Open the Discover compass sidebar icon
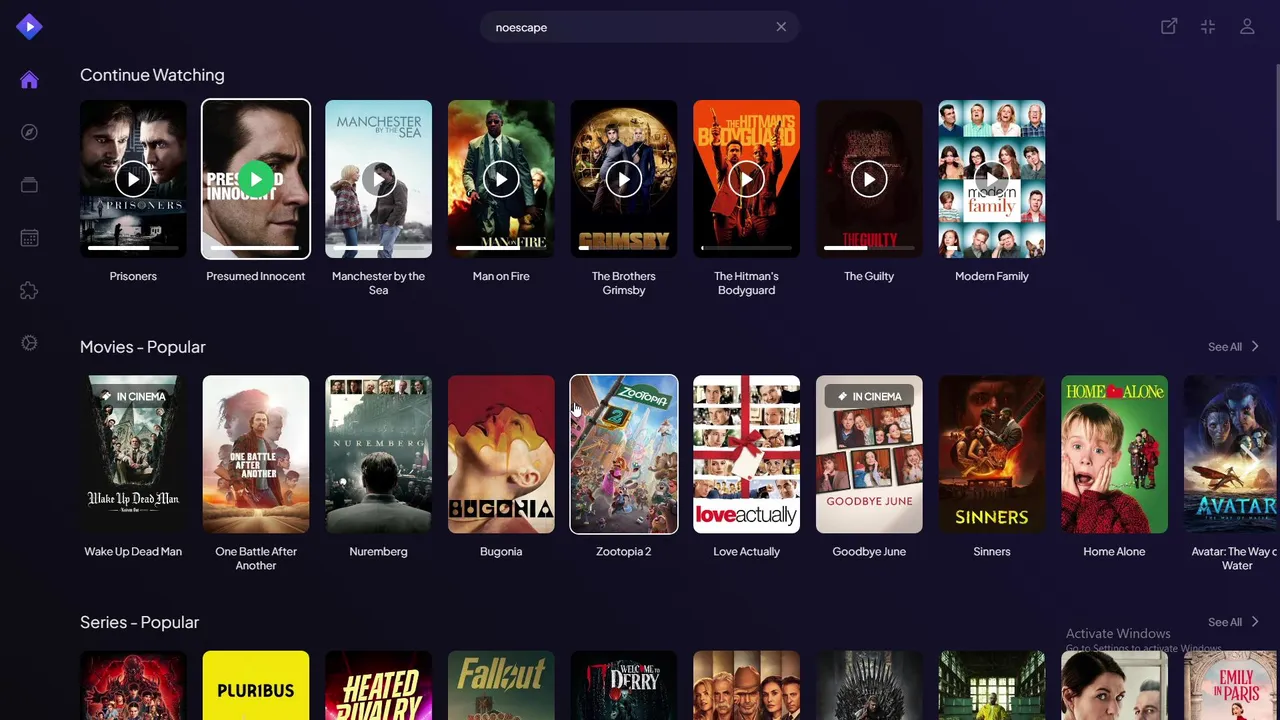The height and width of the screenshot is (720, 1280). tap(29, 132)
